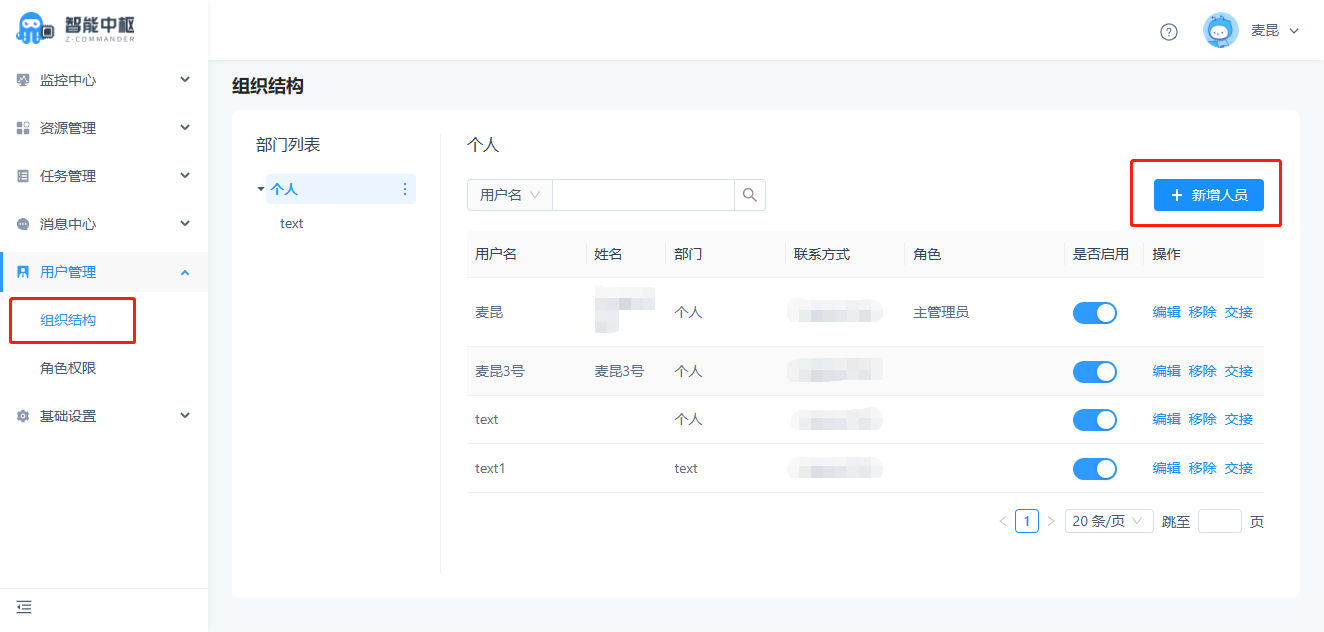Click the 监控中心 monitor icon
Image resolution: width=1324 pixels, height=632 pixels.
23,80
